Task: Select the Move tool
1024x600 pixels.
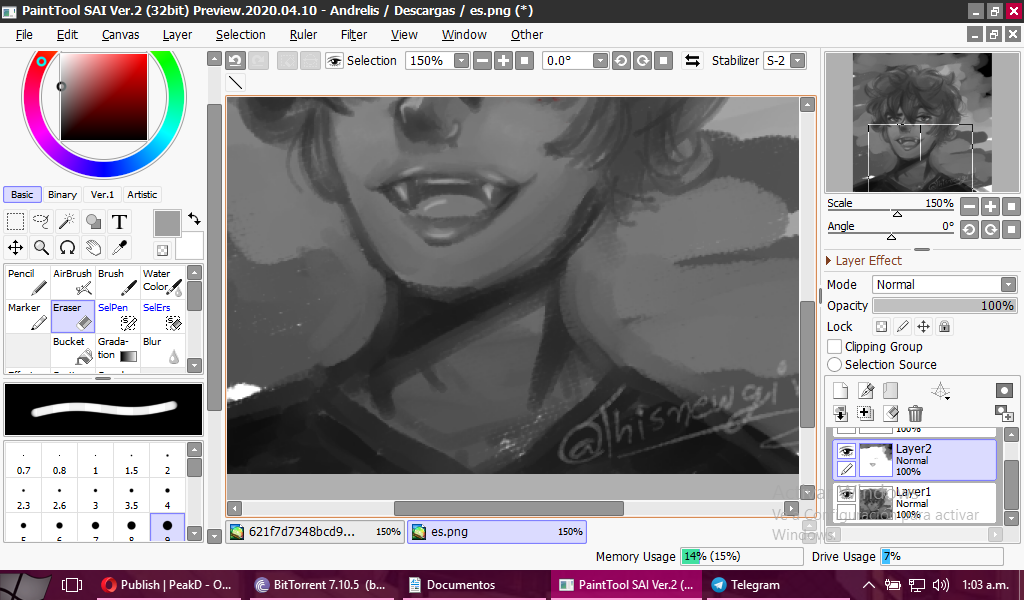Action: (15, 247)
